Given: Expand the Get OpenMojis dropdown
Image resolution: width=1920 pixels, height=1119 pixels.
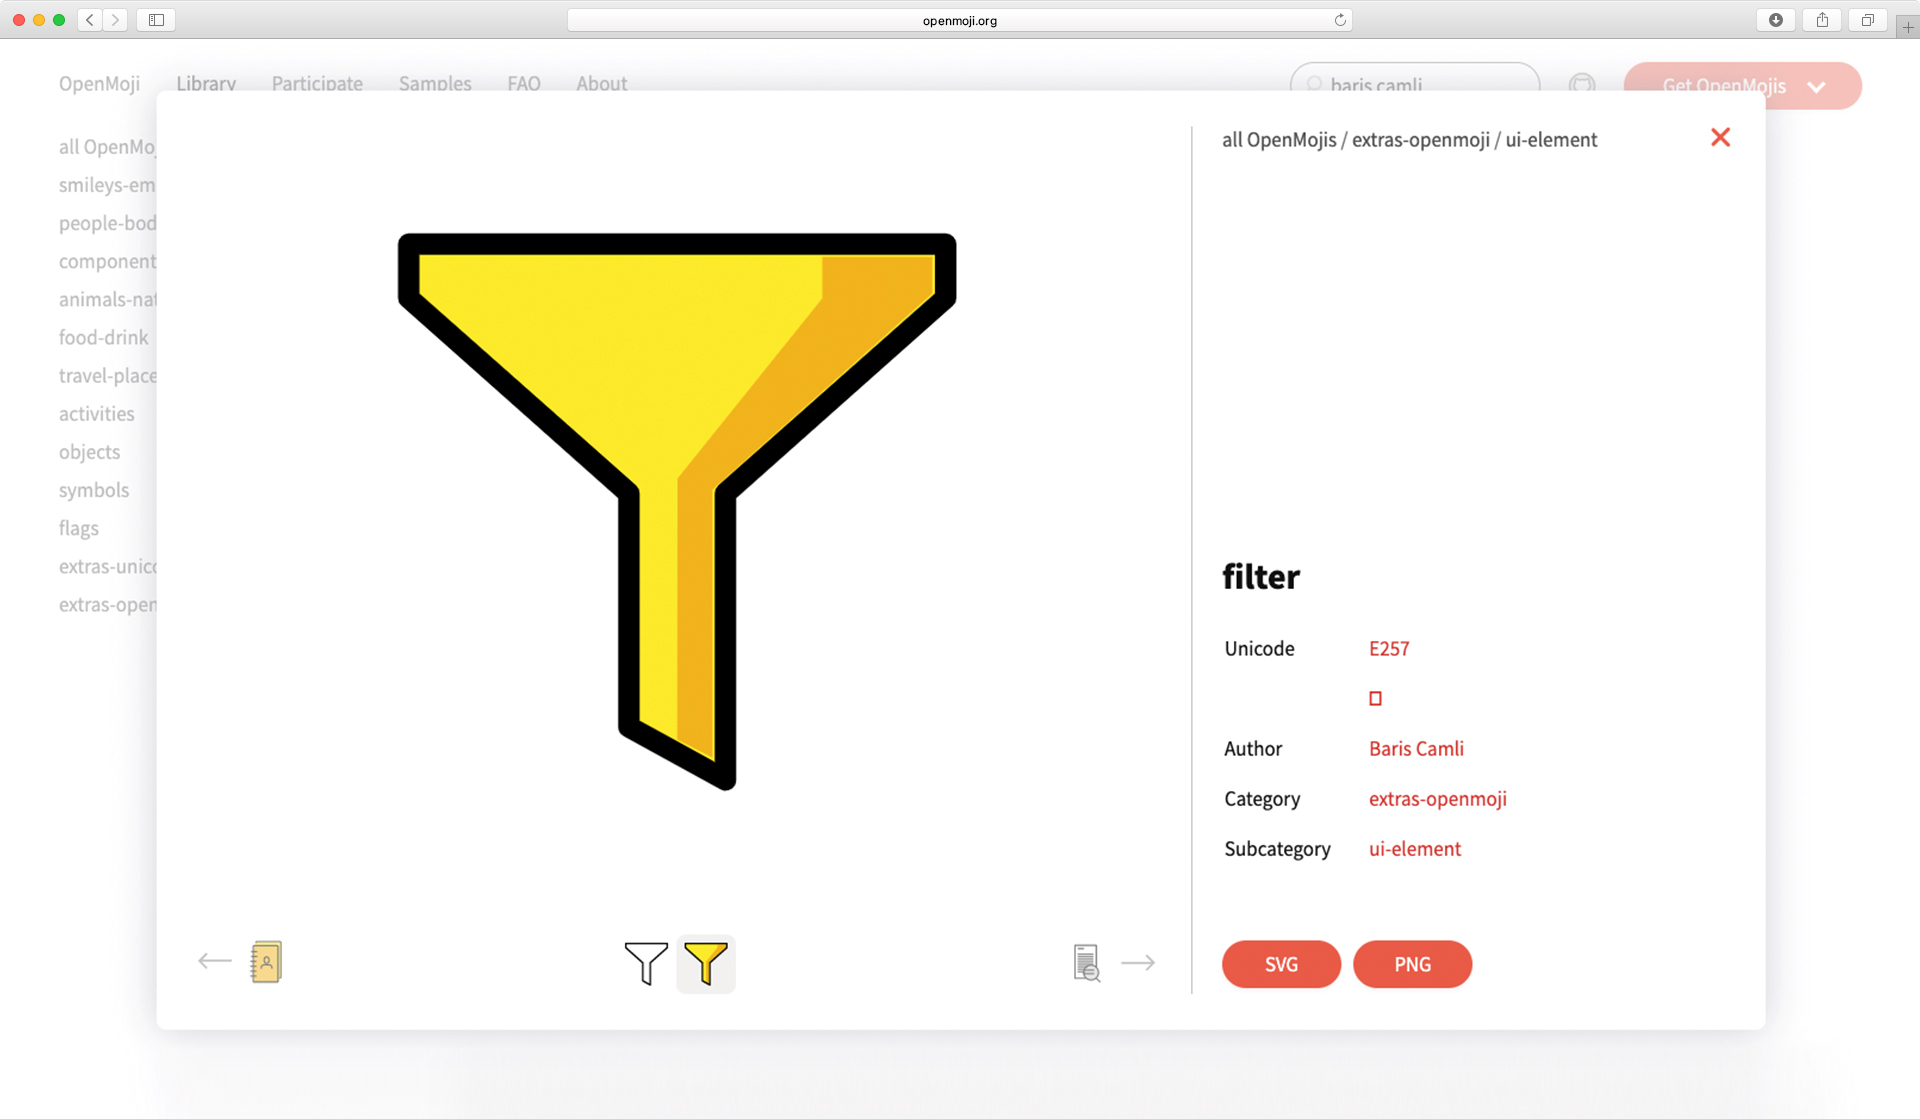Looking at the screenshot, I should [x=1821, y=84].
